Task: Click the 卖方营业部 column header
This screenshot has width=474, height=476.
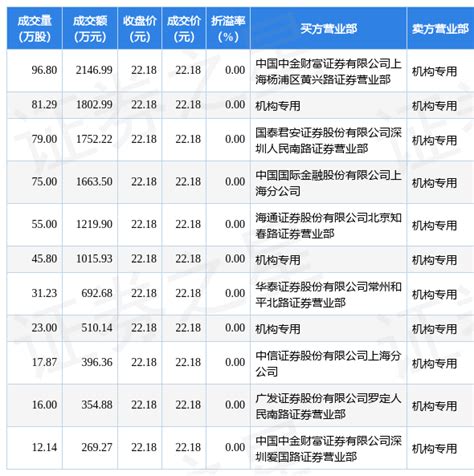Action: pyautogui.click(x=440, y=28)
